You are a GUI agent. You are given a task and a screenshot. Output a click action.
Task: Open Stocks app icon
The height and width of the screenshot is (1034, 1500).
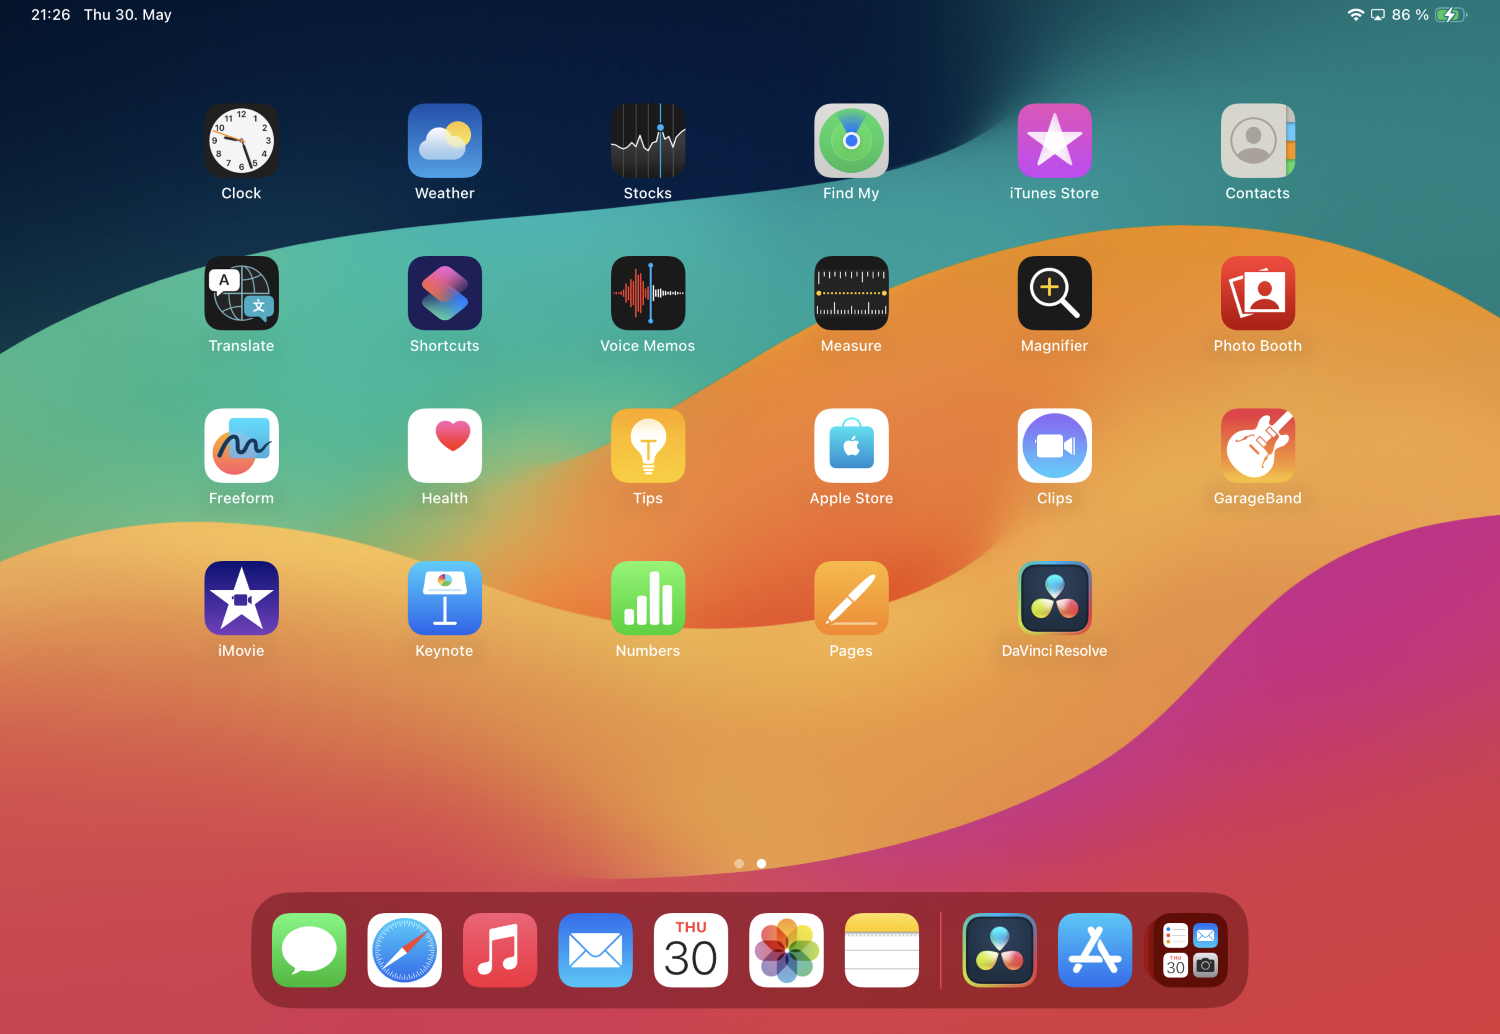648,141
